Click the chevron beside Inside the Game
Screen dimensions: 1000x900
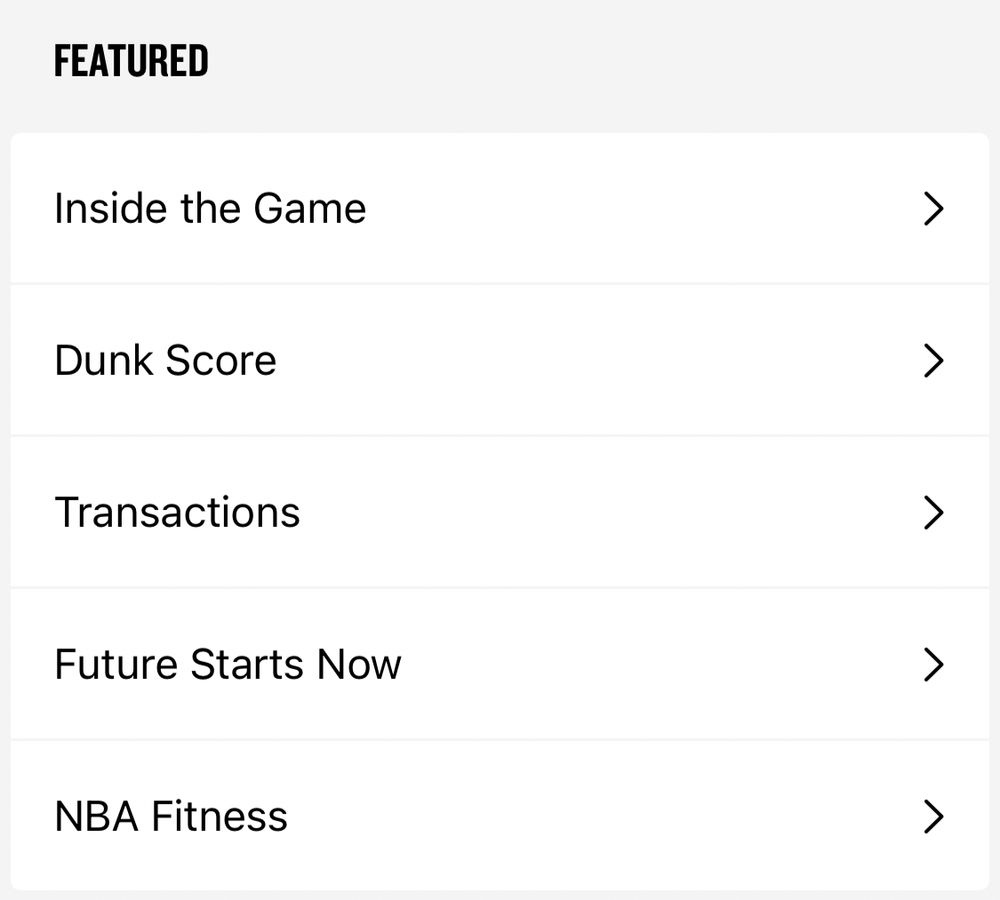point(933,209)
